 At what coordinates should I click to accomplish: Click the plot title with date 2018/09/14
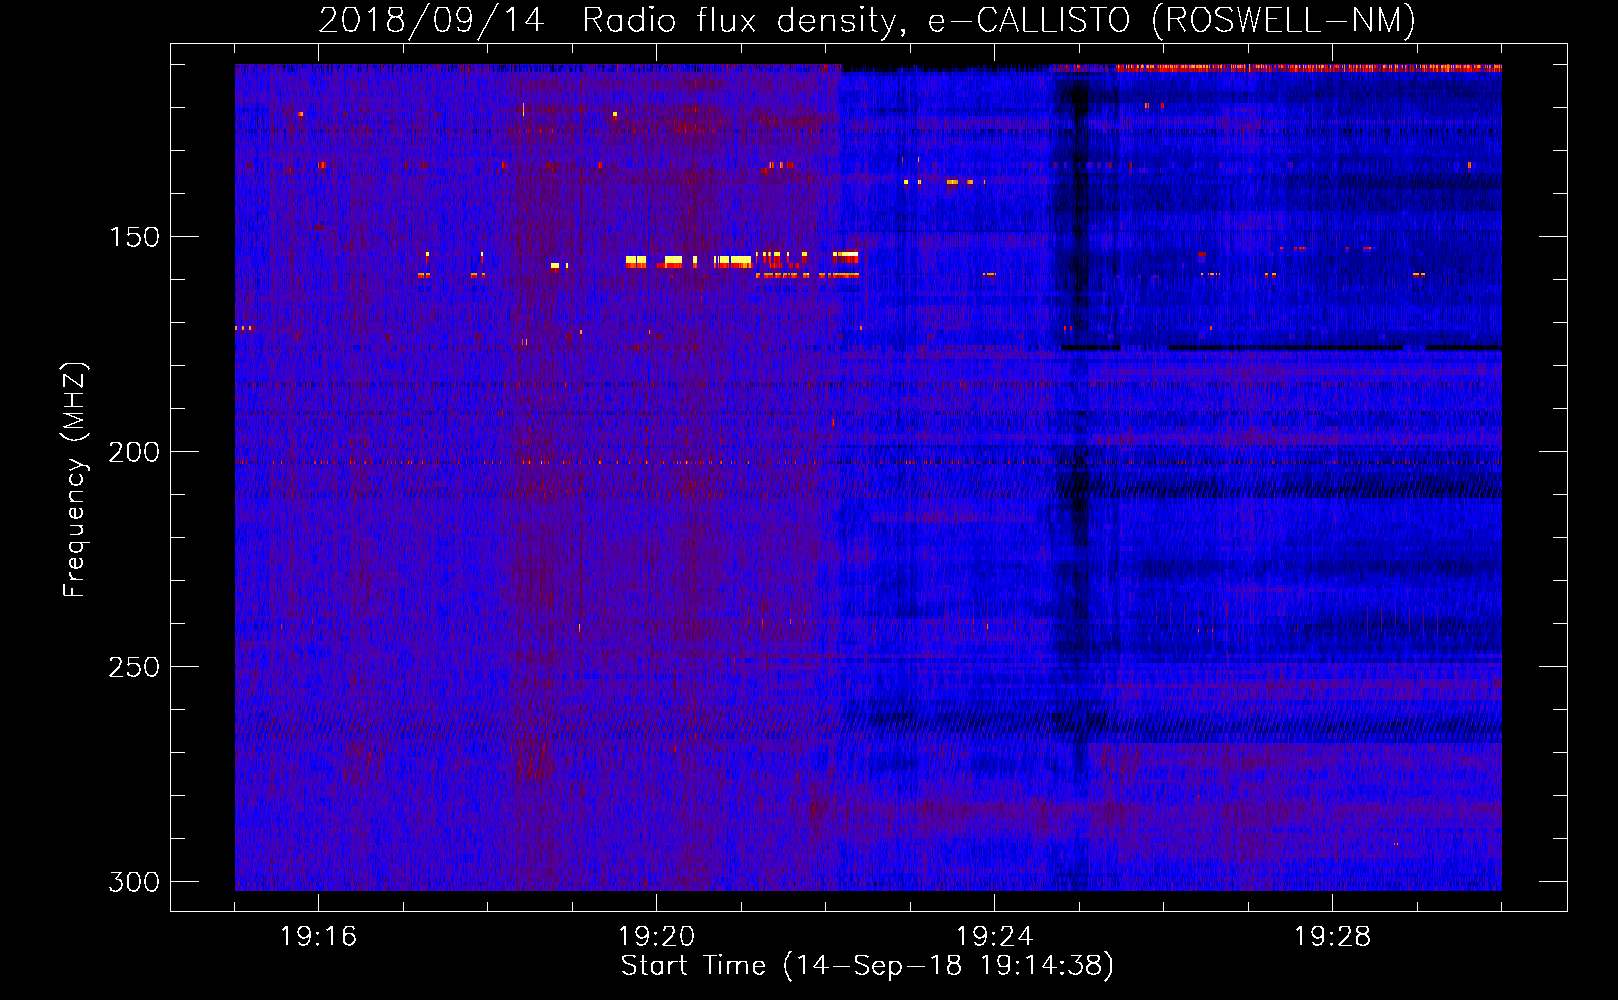[867, 21]
